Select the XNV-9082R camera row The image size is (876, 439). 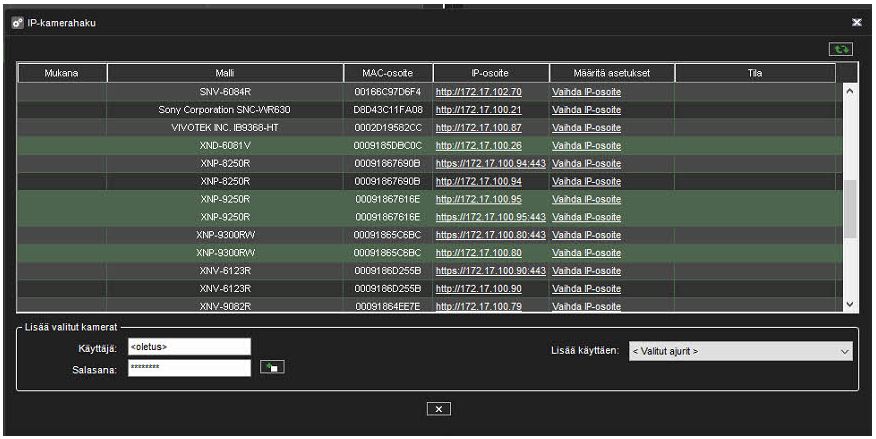225,306
